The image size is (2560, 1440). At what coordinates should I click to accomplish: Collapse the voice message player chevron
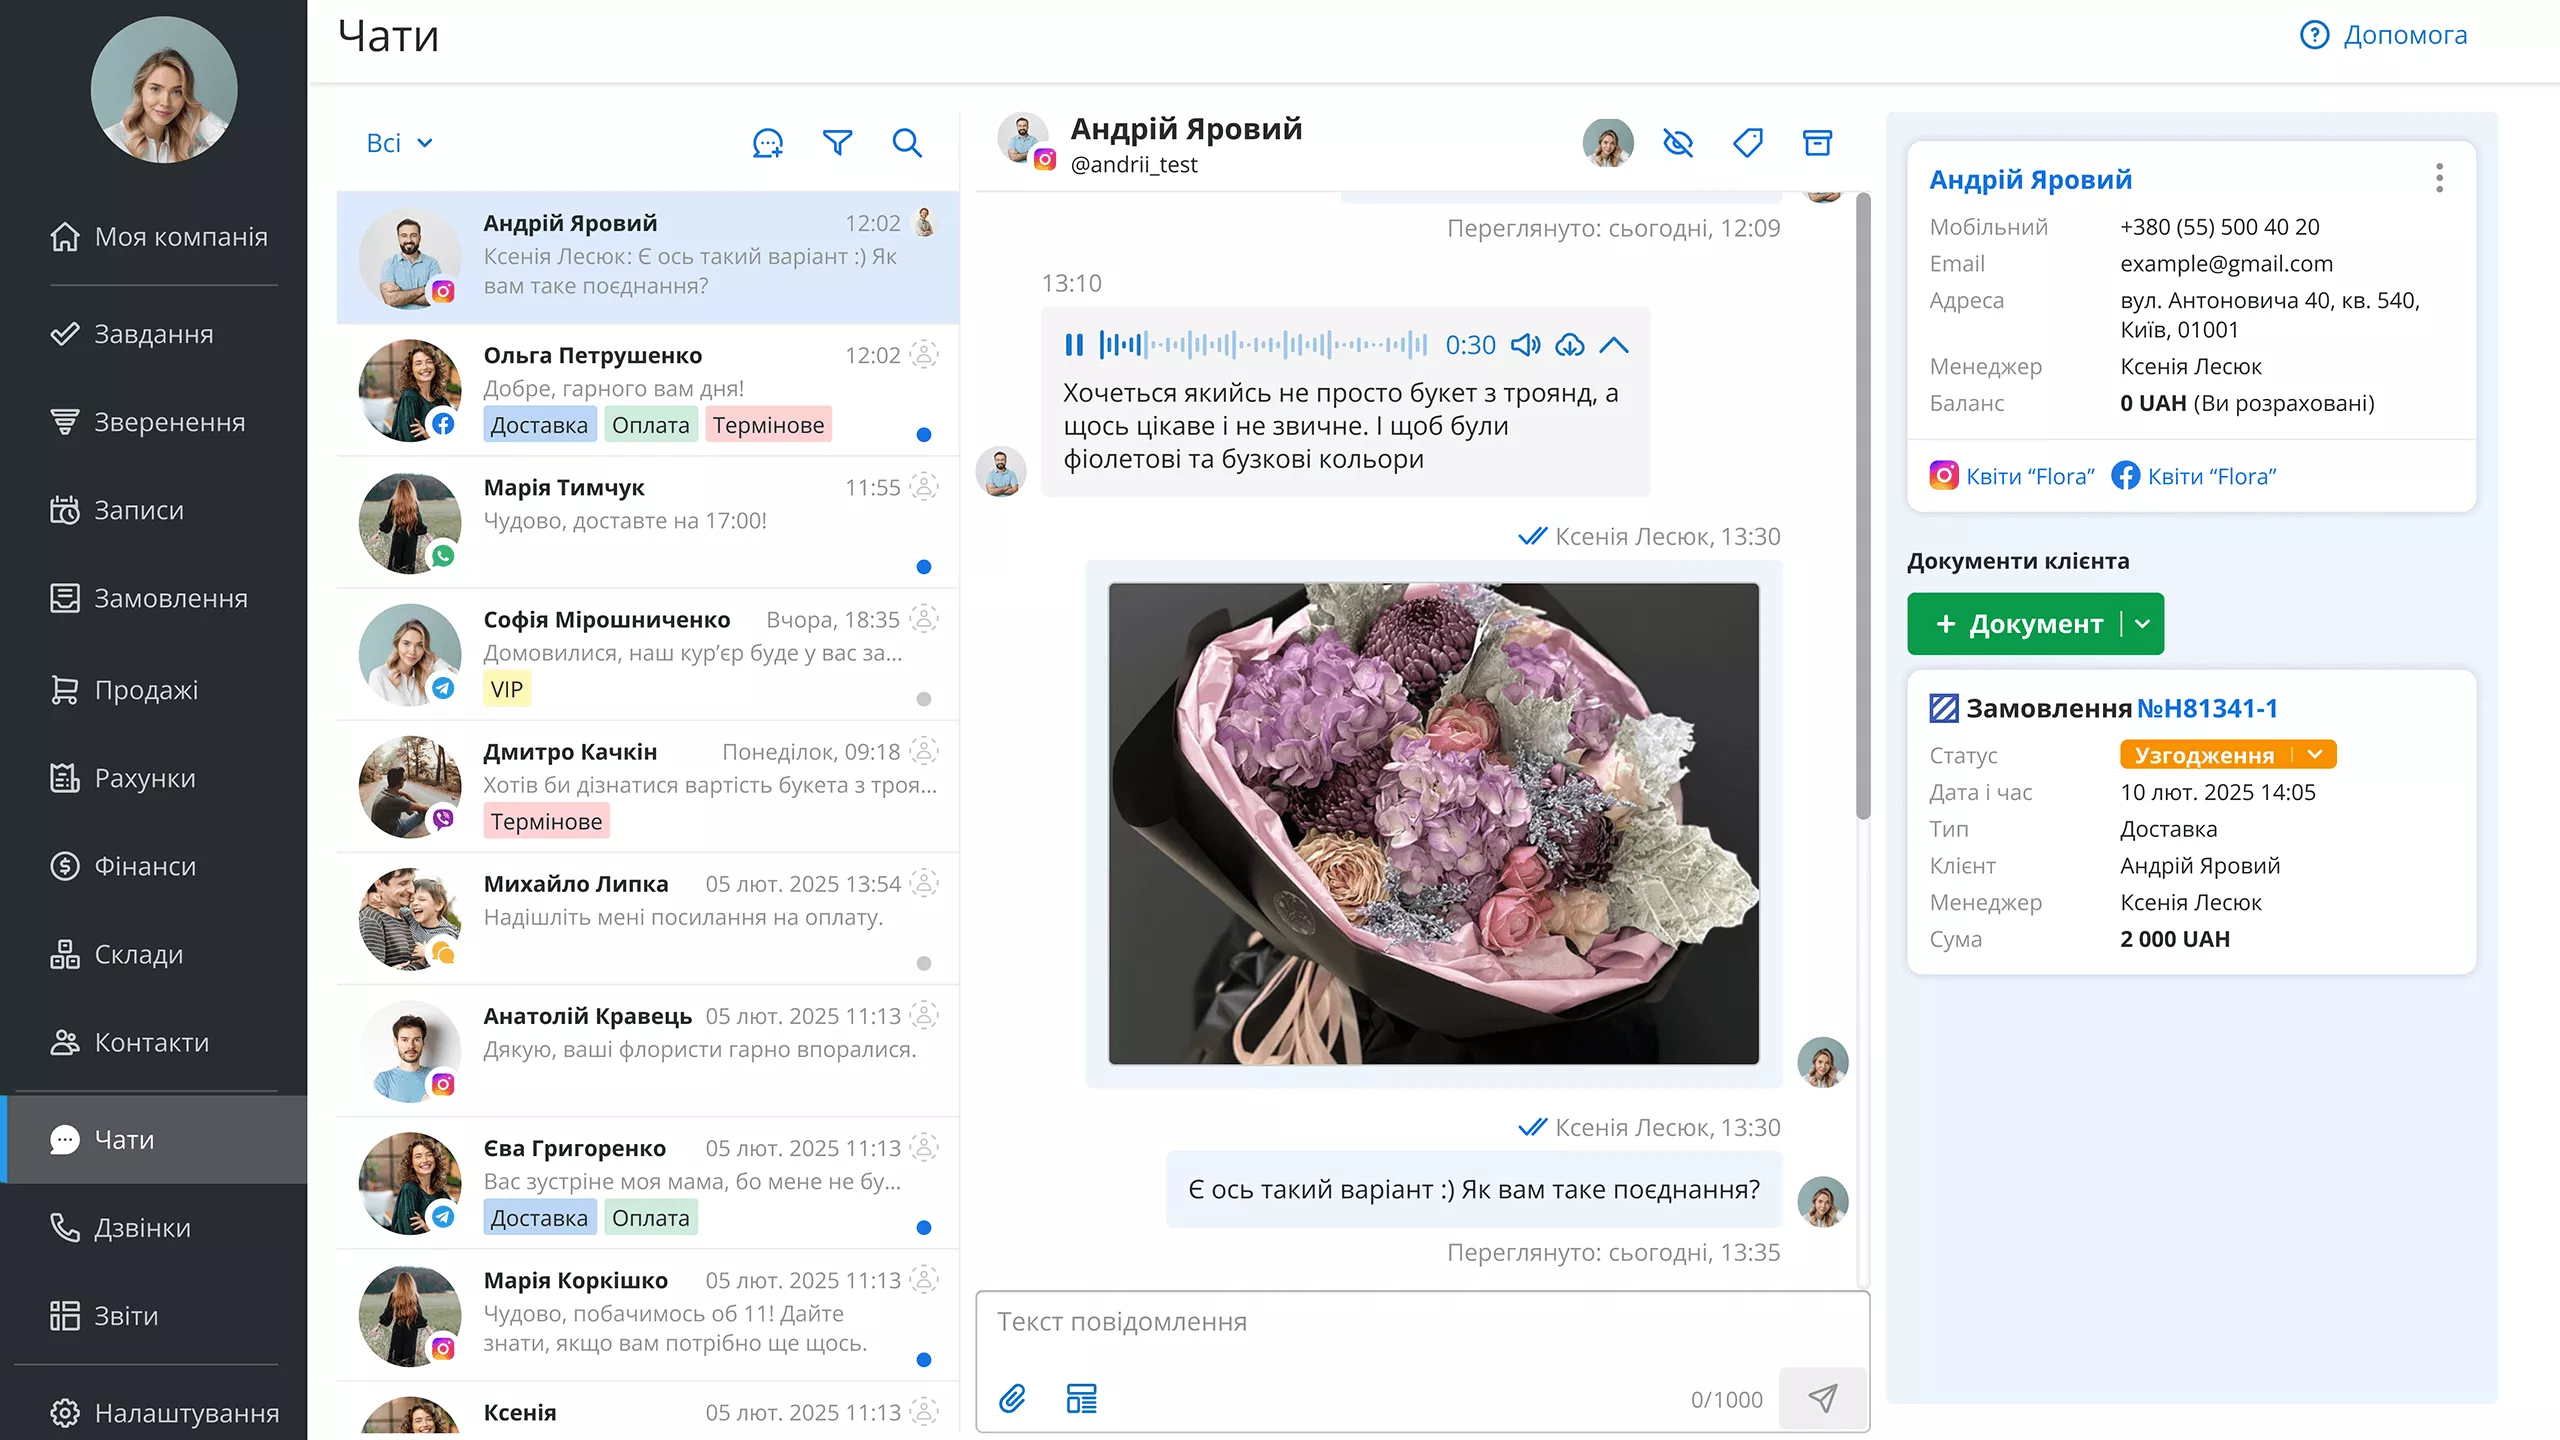point(1614,344)
